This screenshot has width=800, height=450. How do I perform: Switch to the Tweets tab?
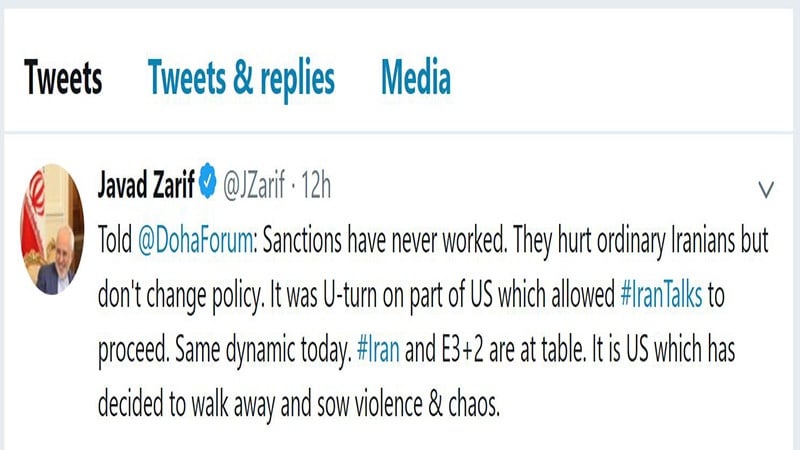coord(63,78)
